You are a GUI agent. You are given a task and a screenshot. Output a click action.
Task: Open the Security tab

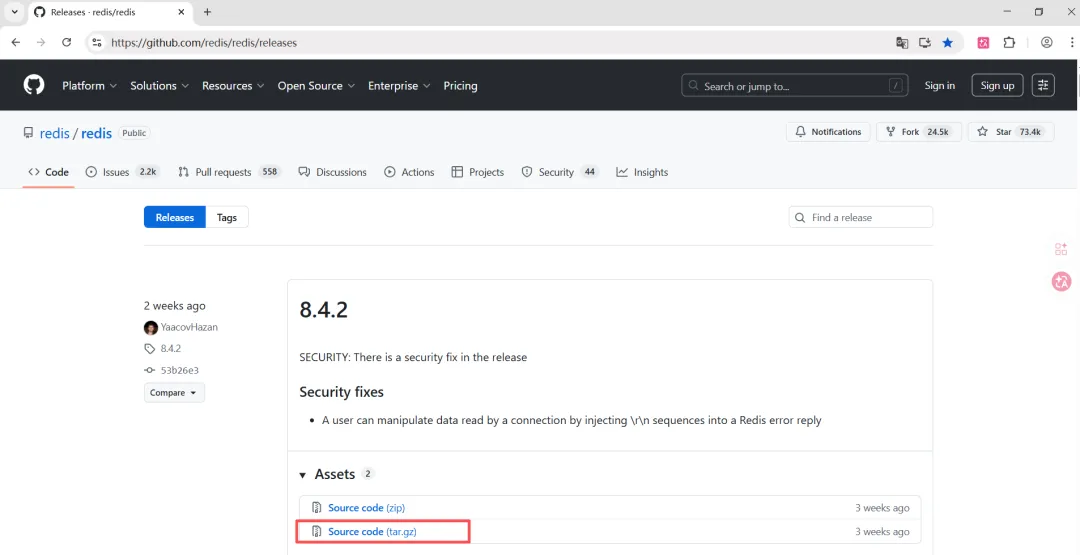click(x=559, y=172)
